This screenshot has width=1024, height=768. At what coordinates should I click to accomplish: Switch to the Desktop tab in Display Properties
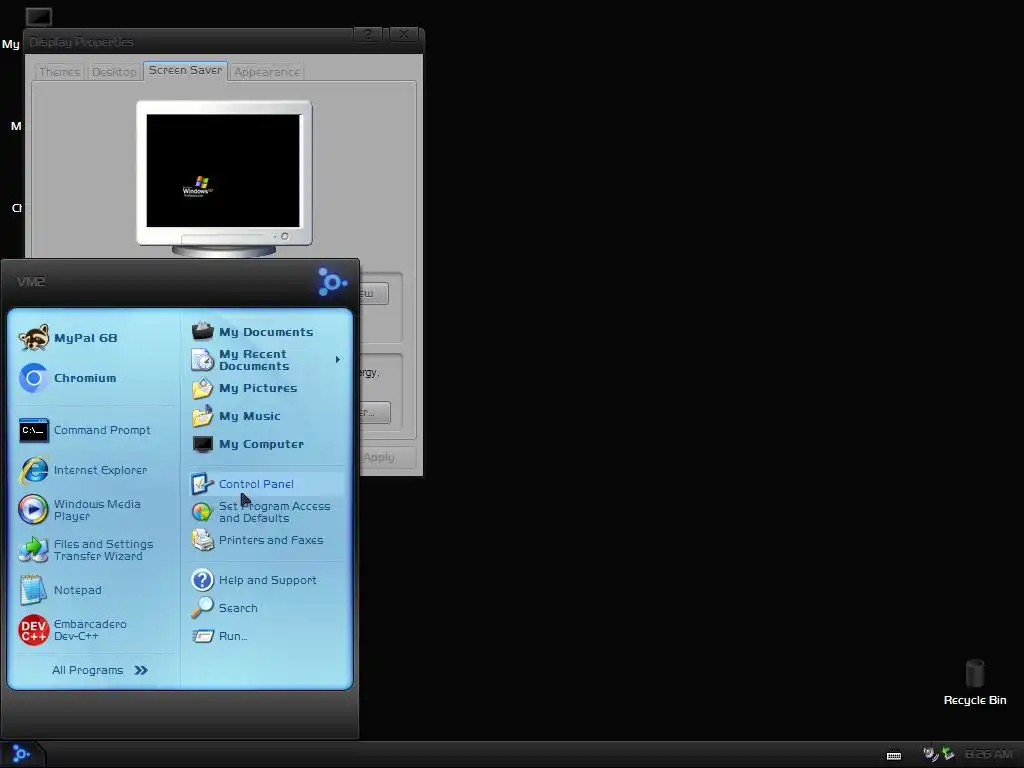point(114,72)
